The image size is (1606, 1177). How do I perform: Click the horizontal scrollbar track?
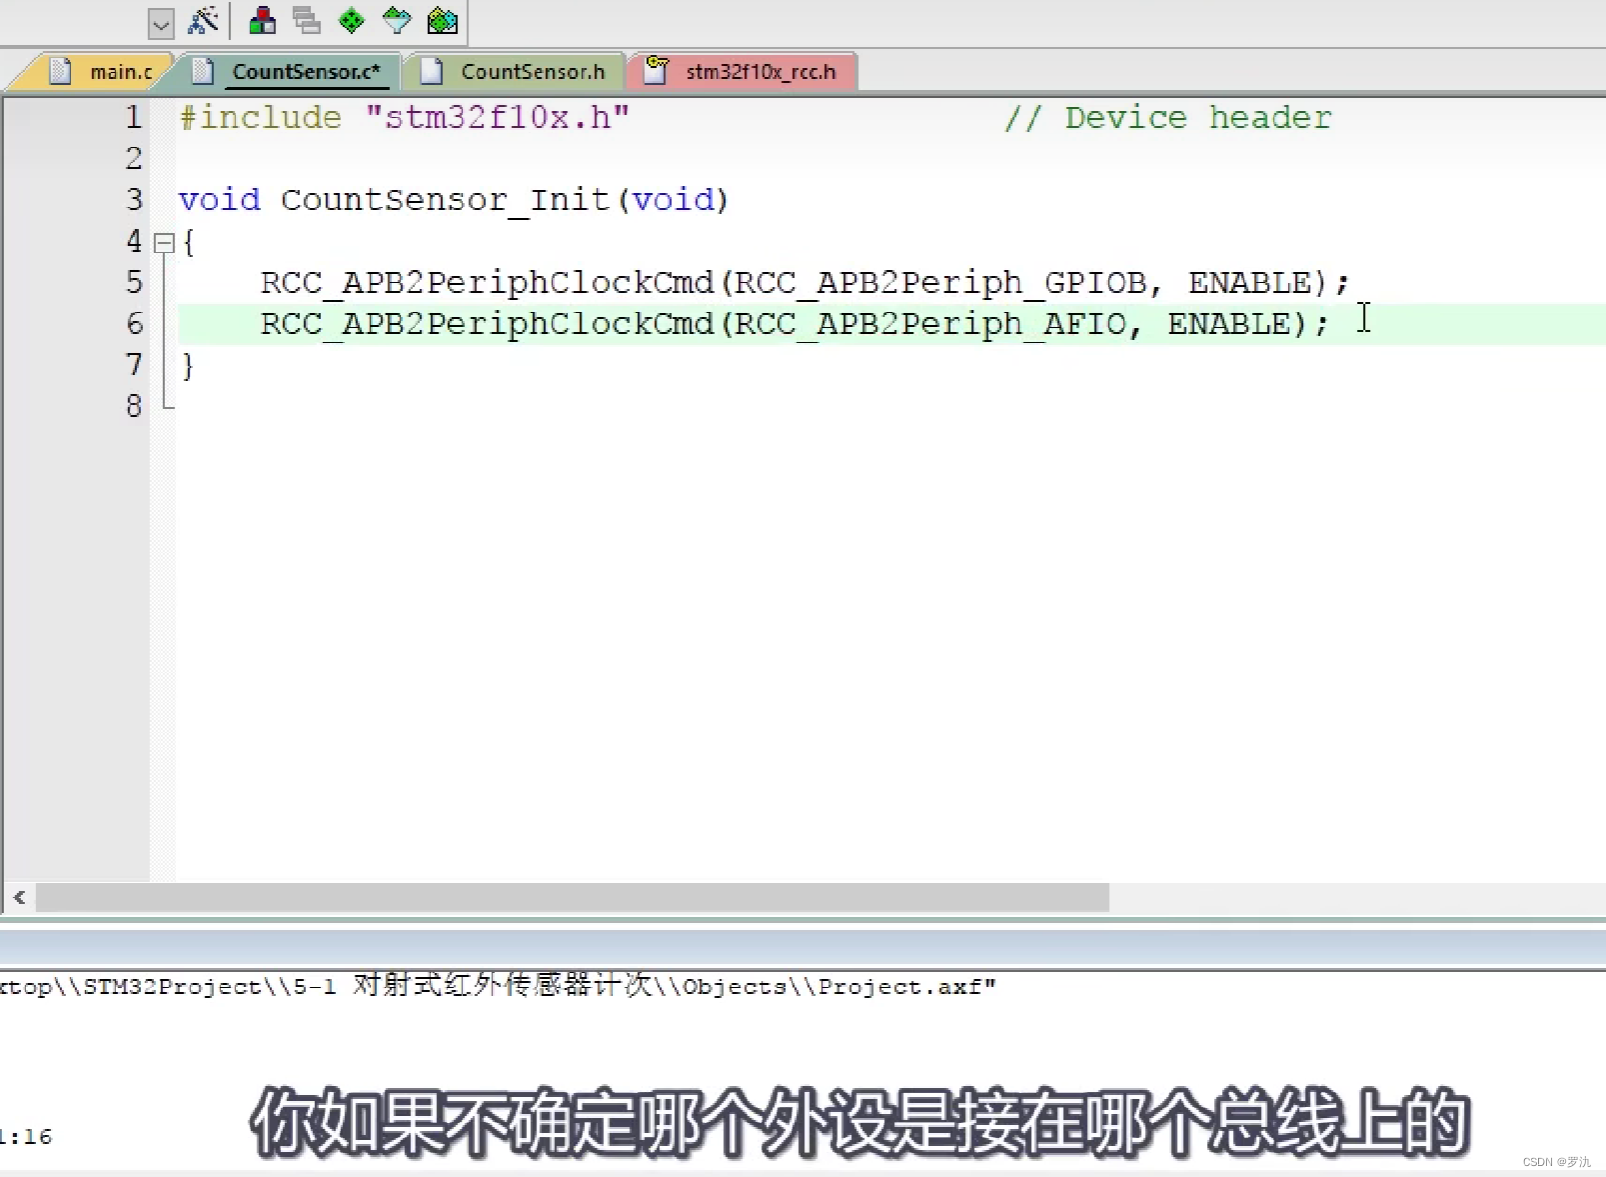(x=570, y=899)
